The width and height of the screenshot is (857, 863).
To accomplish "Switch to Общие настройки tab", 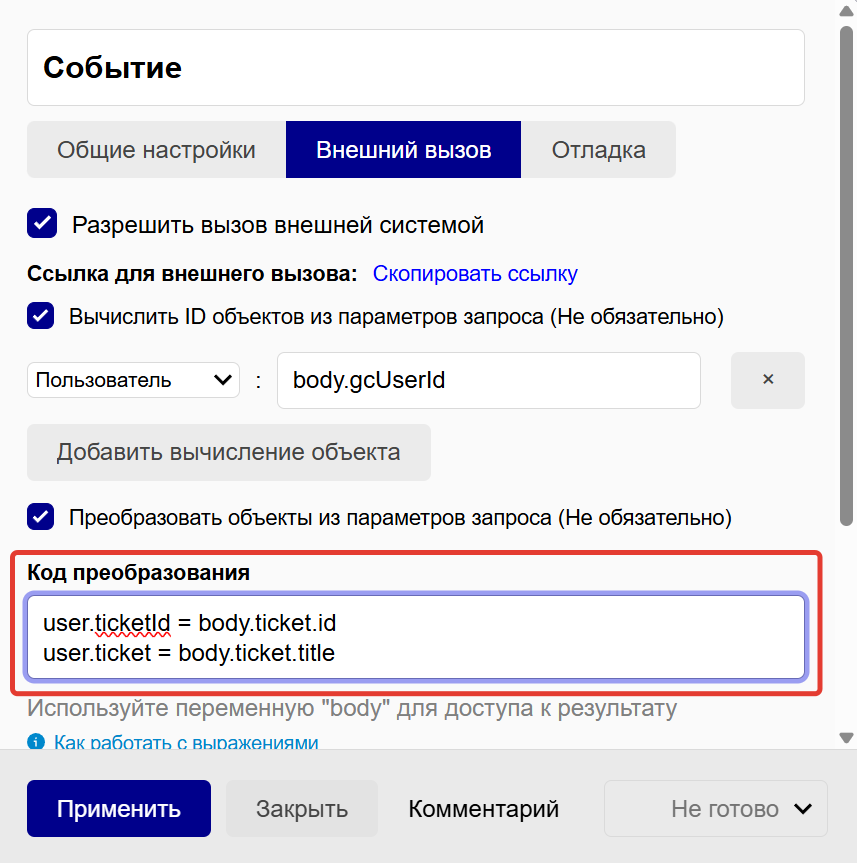I will (x=156, y=150).
